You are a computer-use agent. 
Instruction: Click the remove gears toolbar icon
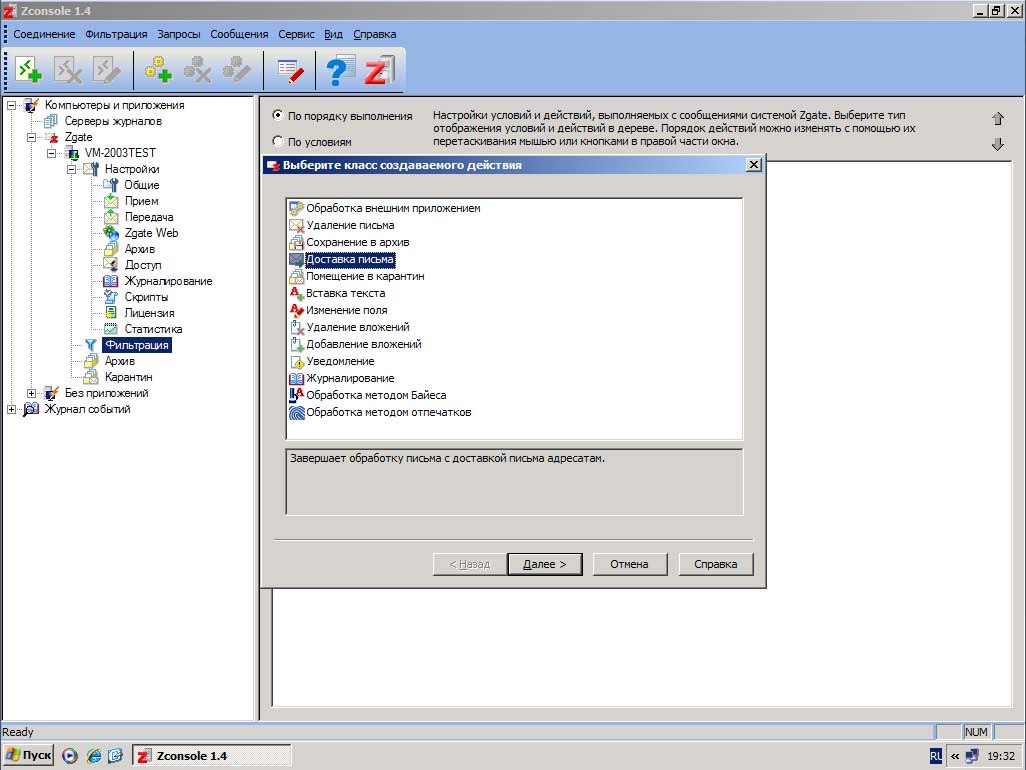197,70
